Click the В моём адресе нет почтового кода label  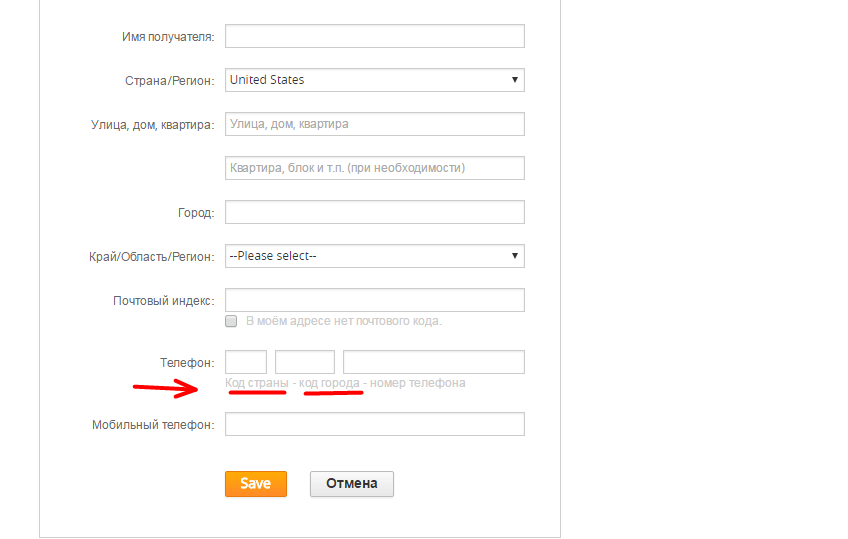pos(344,321)
